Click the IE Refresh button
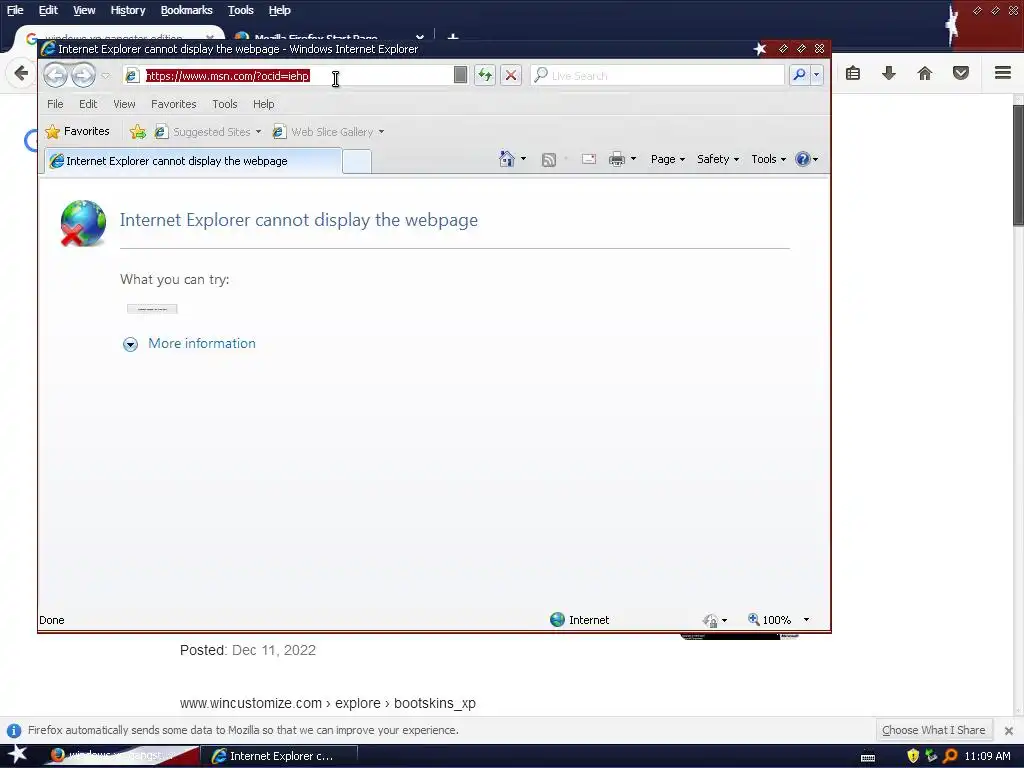This screenshot has height=768, width=1024. 485,75
